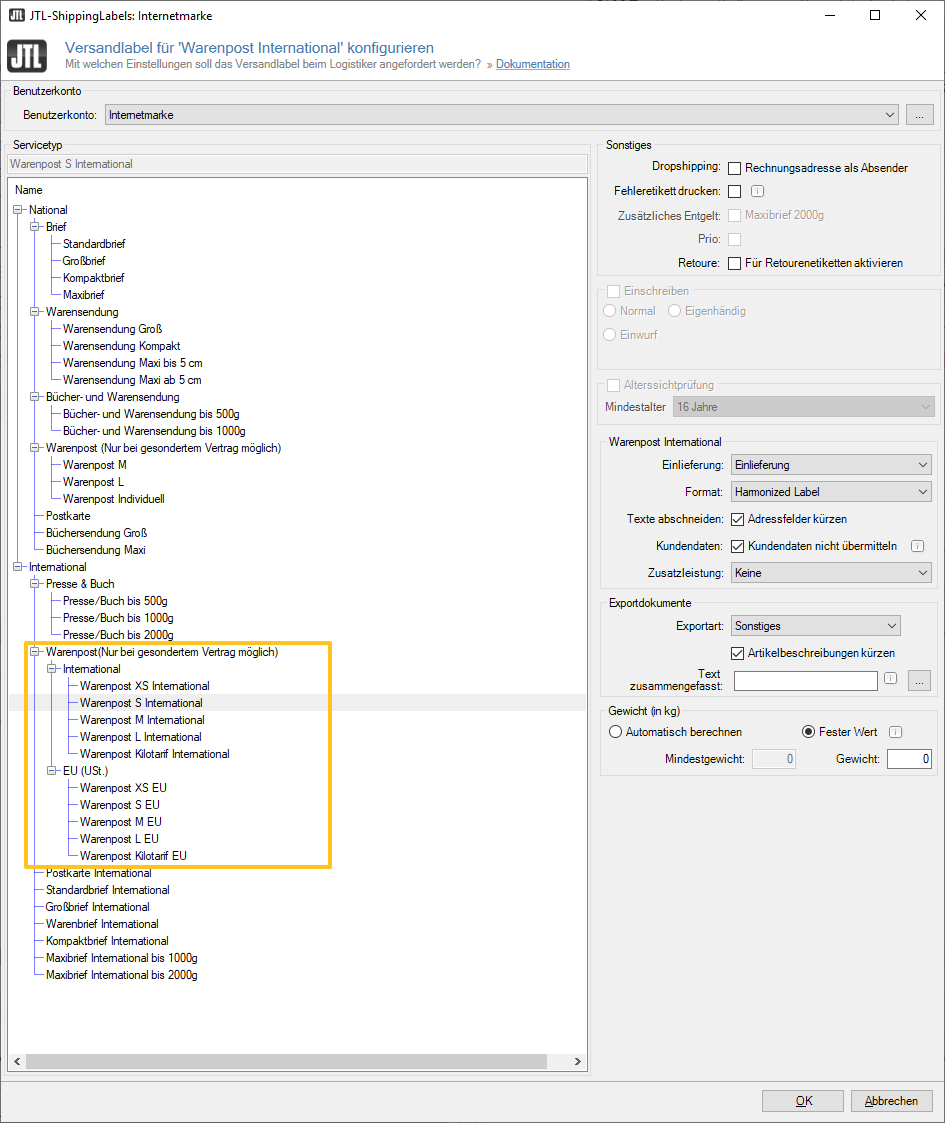This screenshot has height=1123, width=945.
Task: Open ellipsis button next to Benutzerkonto dropdown
Action: pos(920,115)
